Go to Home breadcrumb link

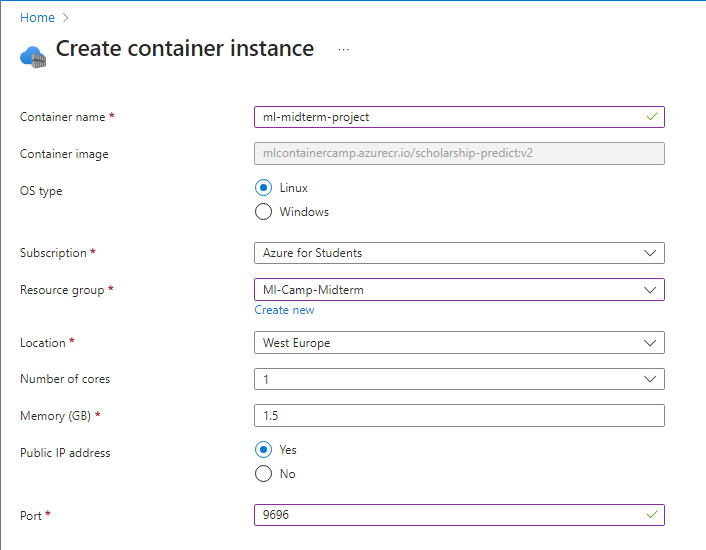37,18
